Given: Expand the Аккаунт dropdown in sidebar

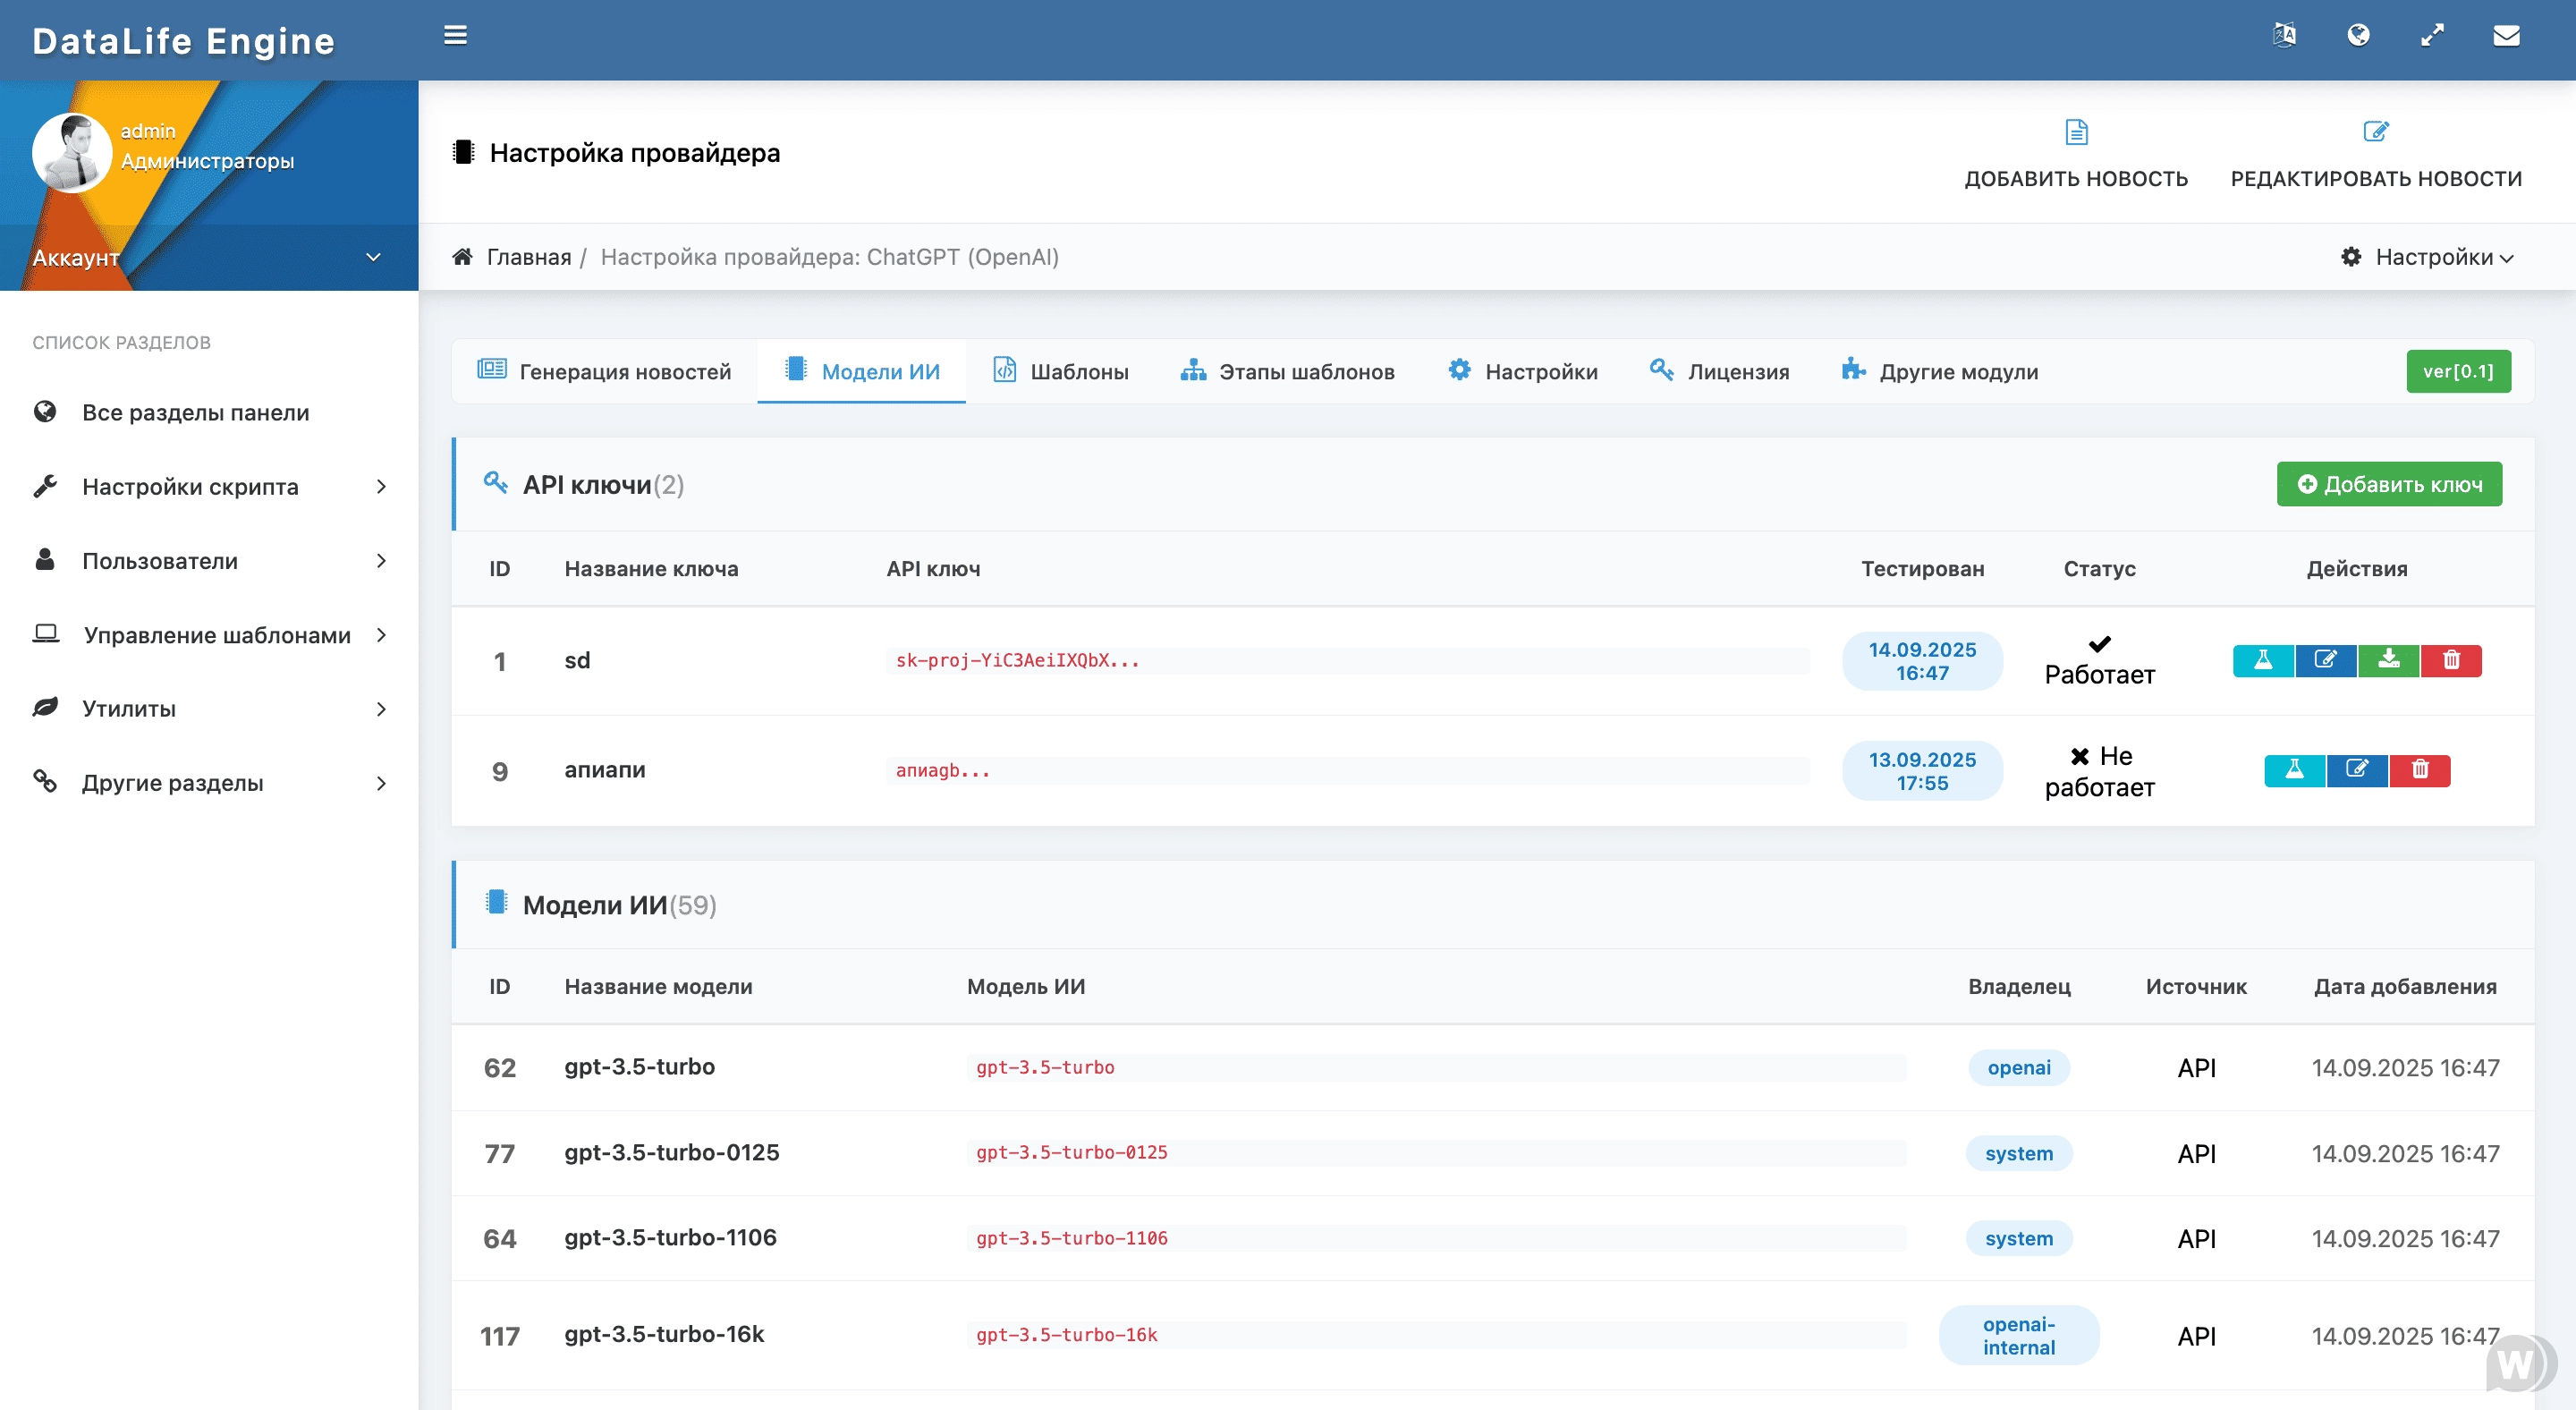Looking at the screenshot, I should (373, 257).
